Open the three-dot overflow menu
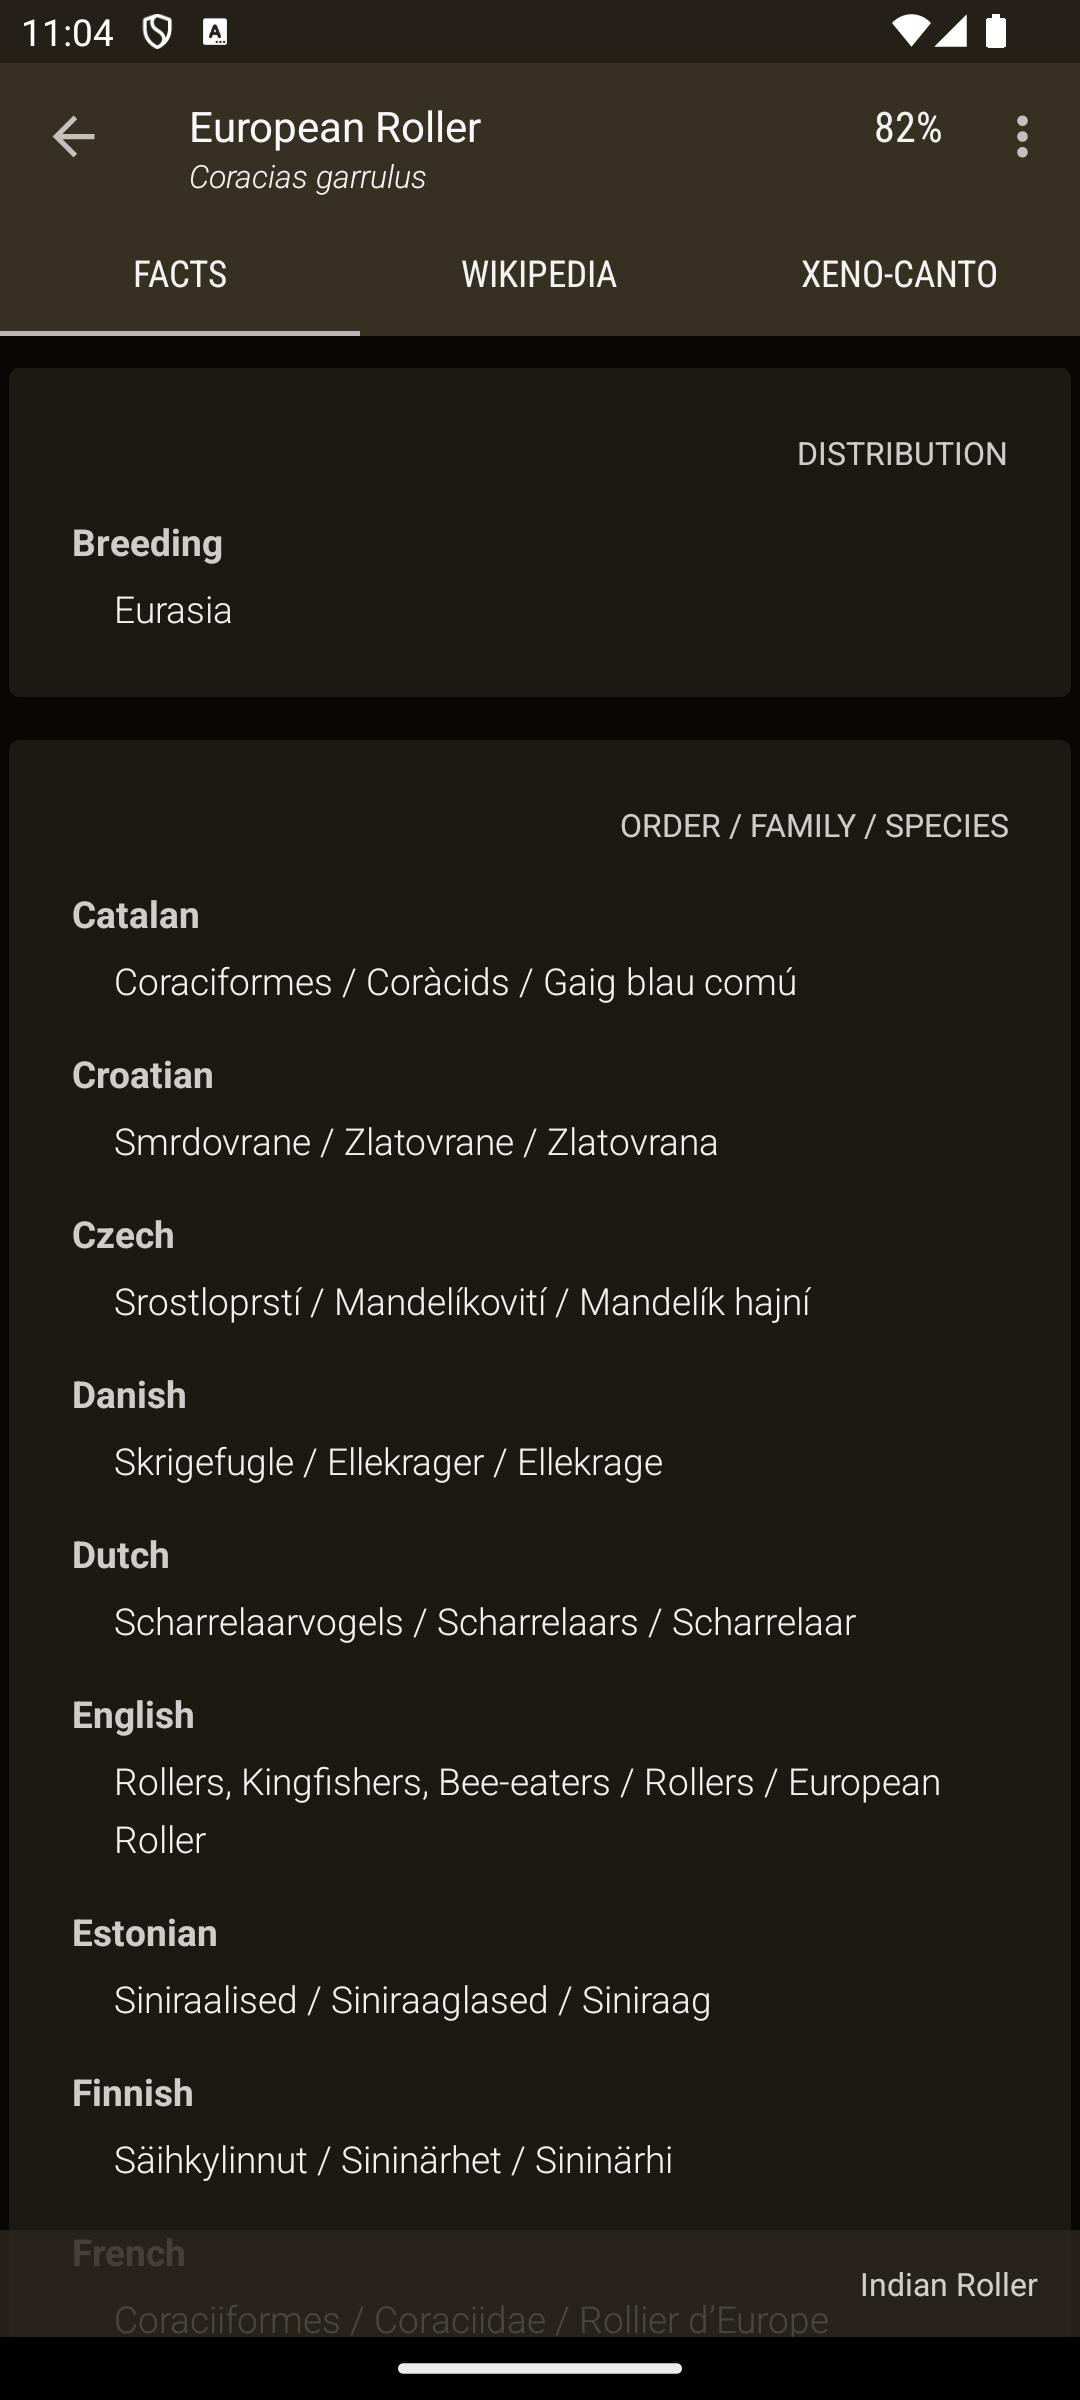This screenshot has width=1080, height=2400. pyautogui.click(x=1022, y=136)
